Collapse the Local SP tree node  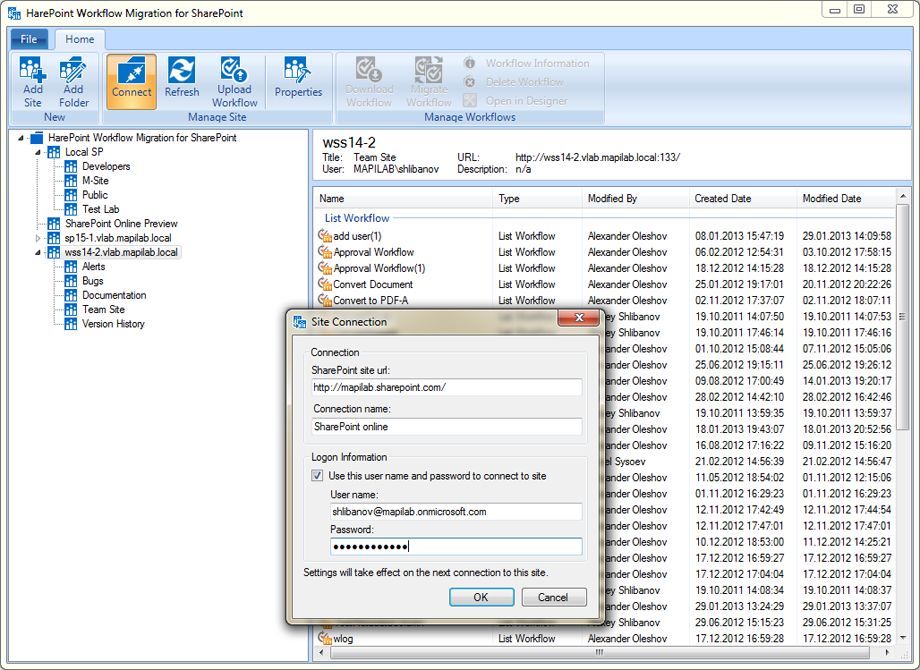pyautogui.click(x=38, y=153)
